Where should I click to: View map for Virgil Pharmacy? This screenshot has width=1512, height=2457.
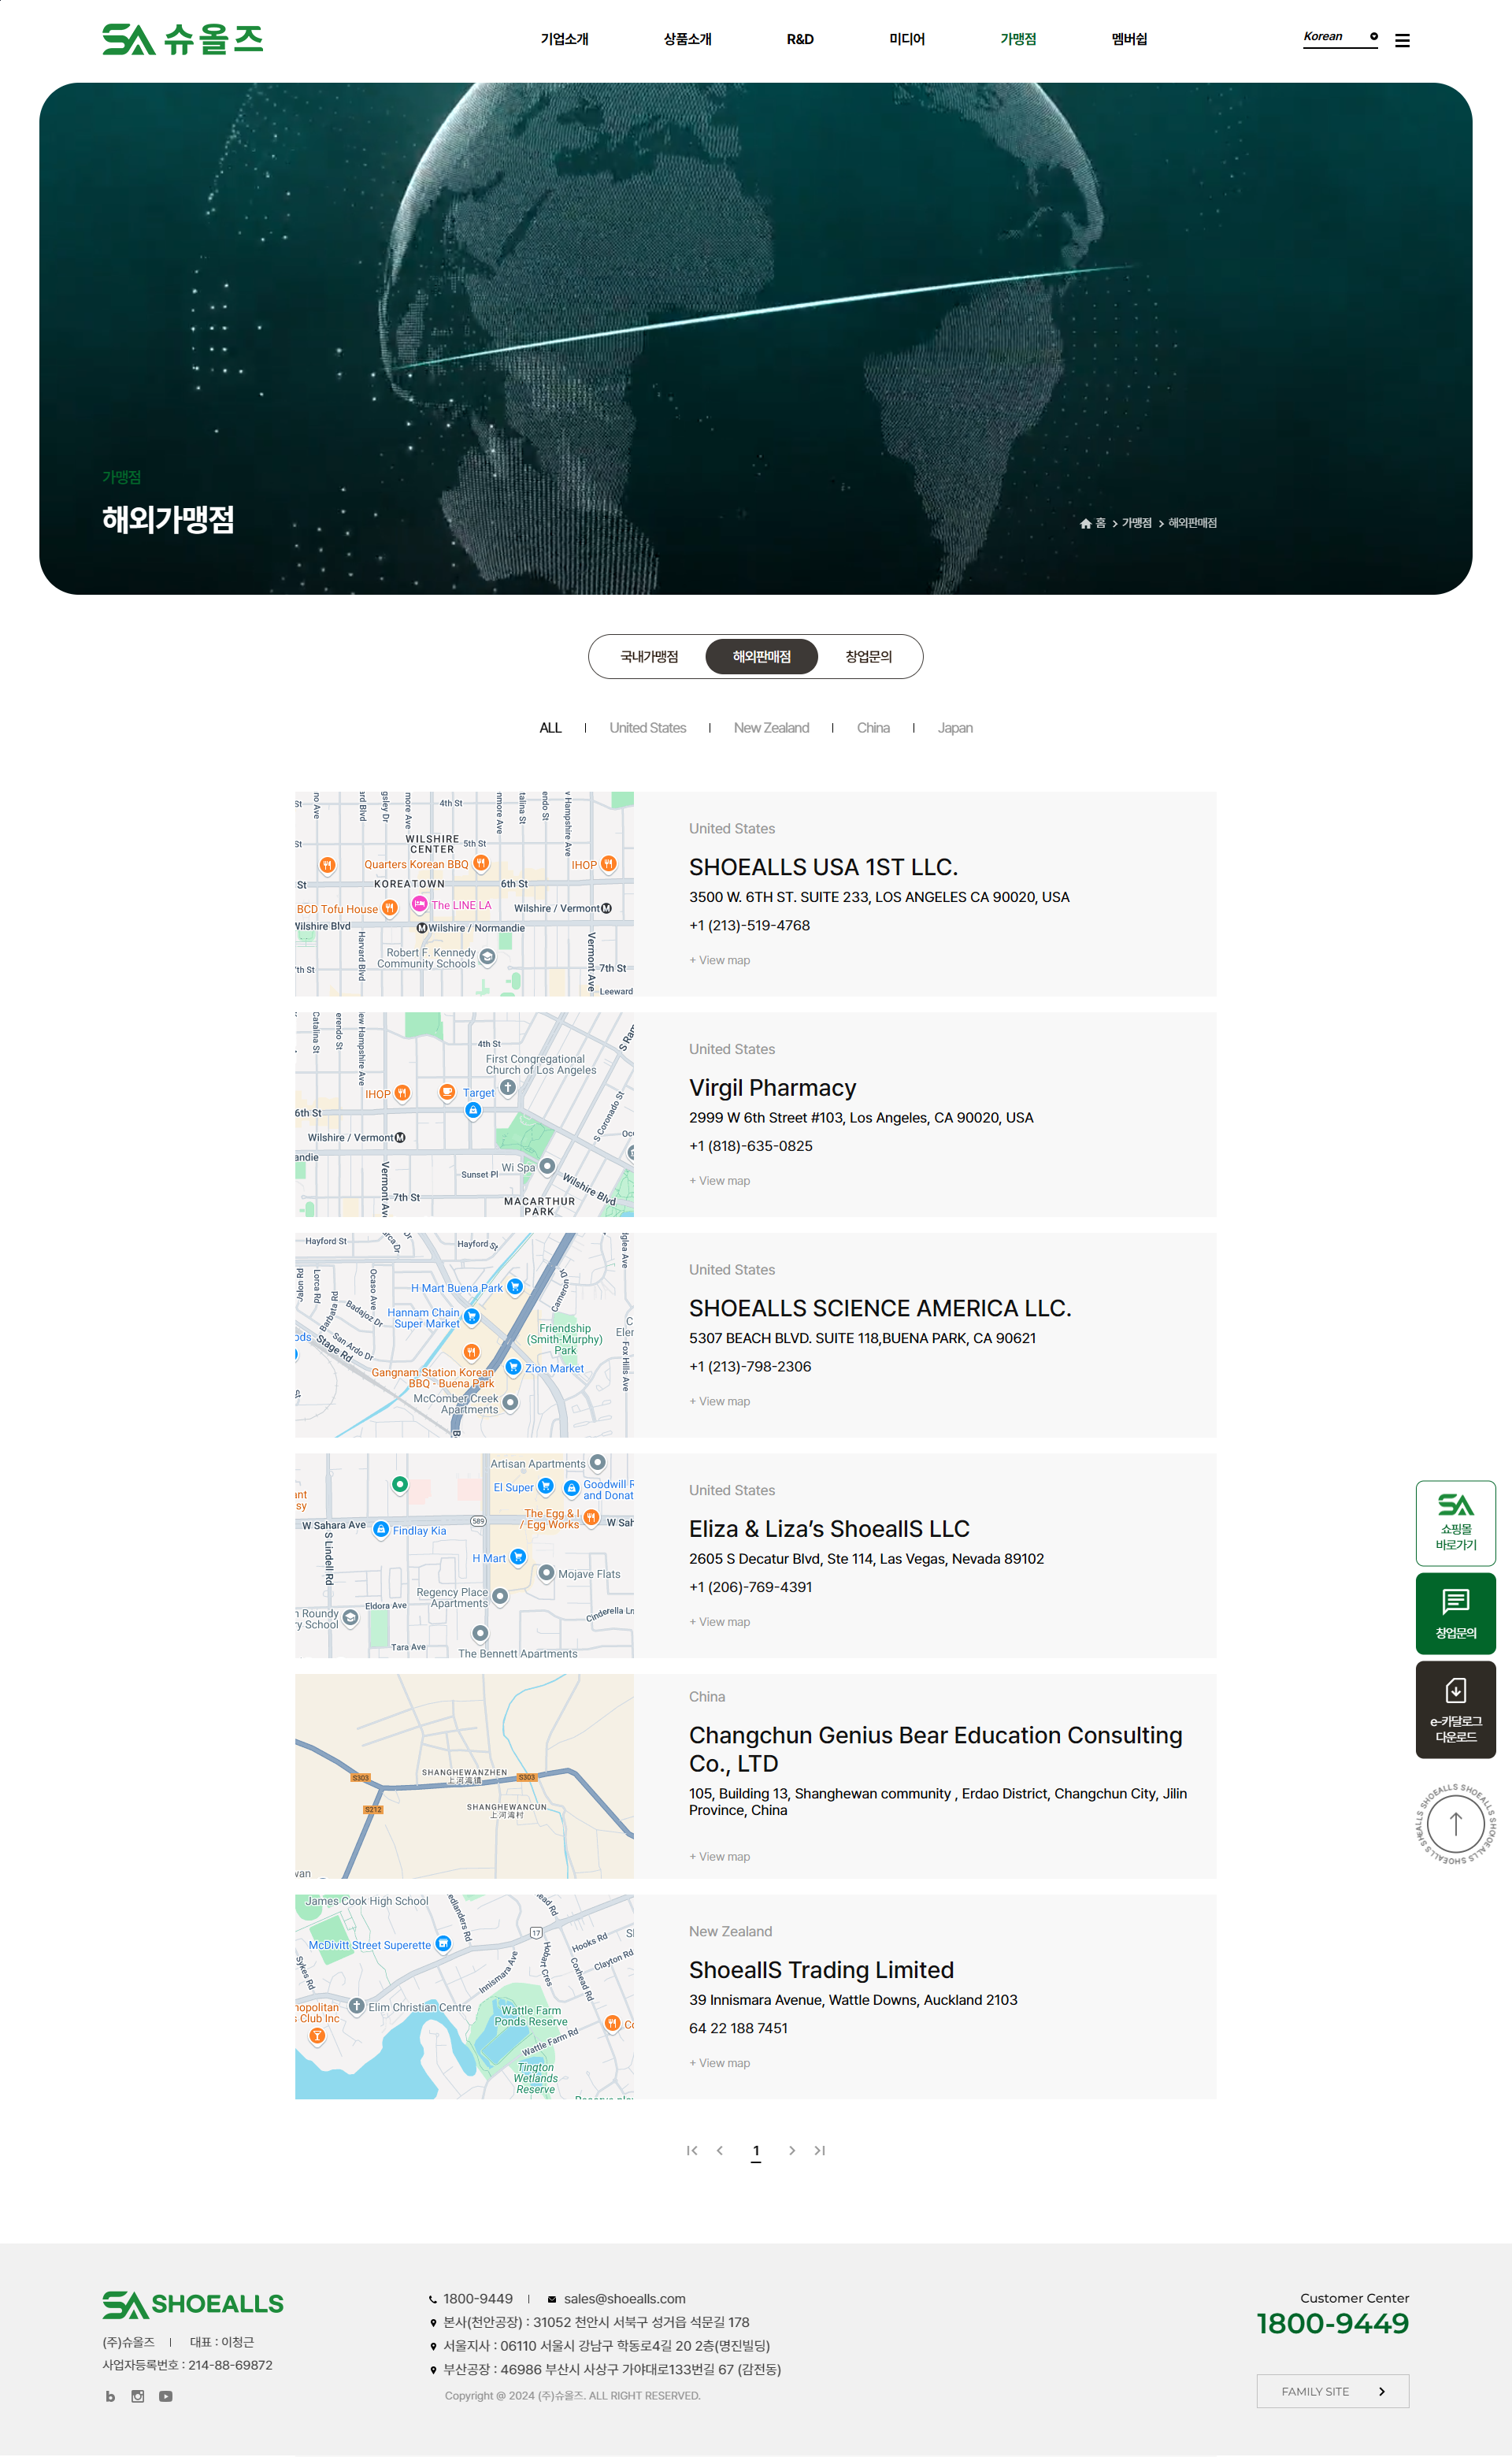tap(720, 1181)
